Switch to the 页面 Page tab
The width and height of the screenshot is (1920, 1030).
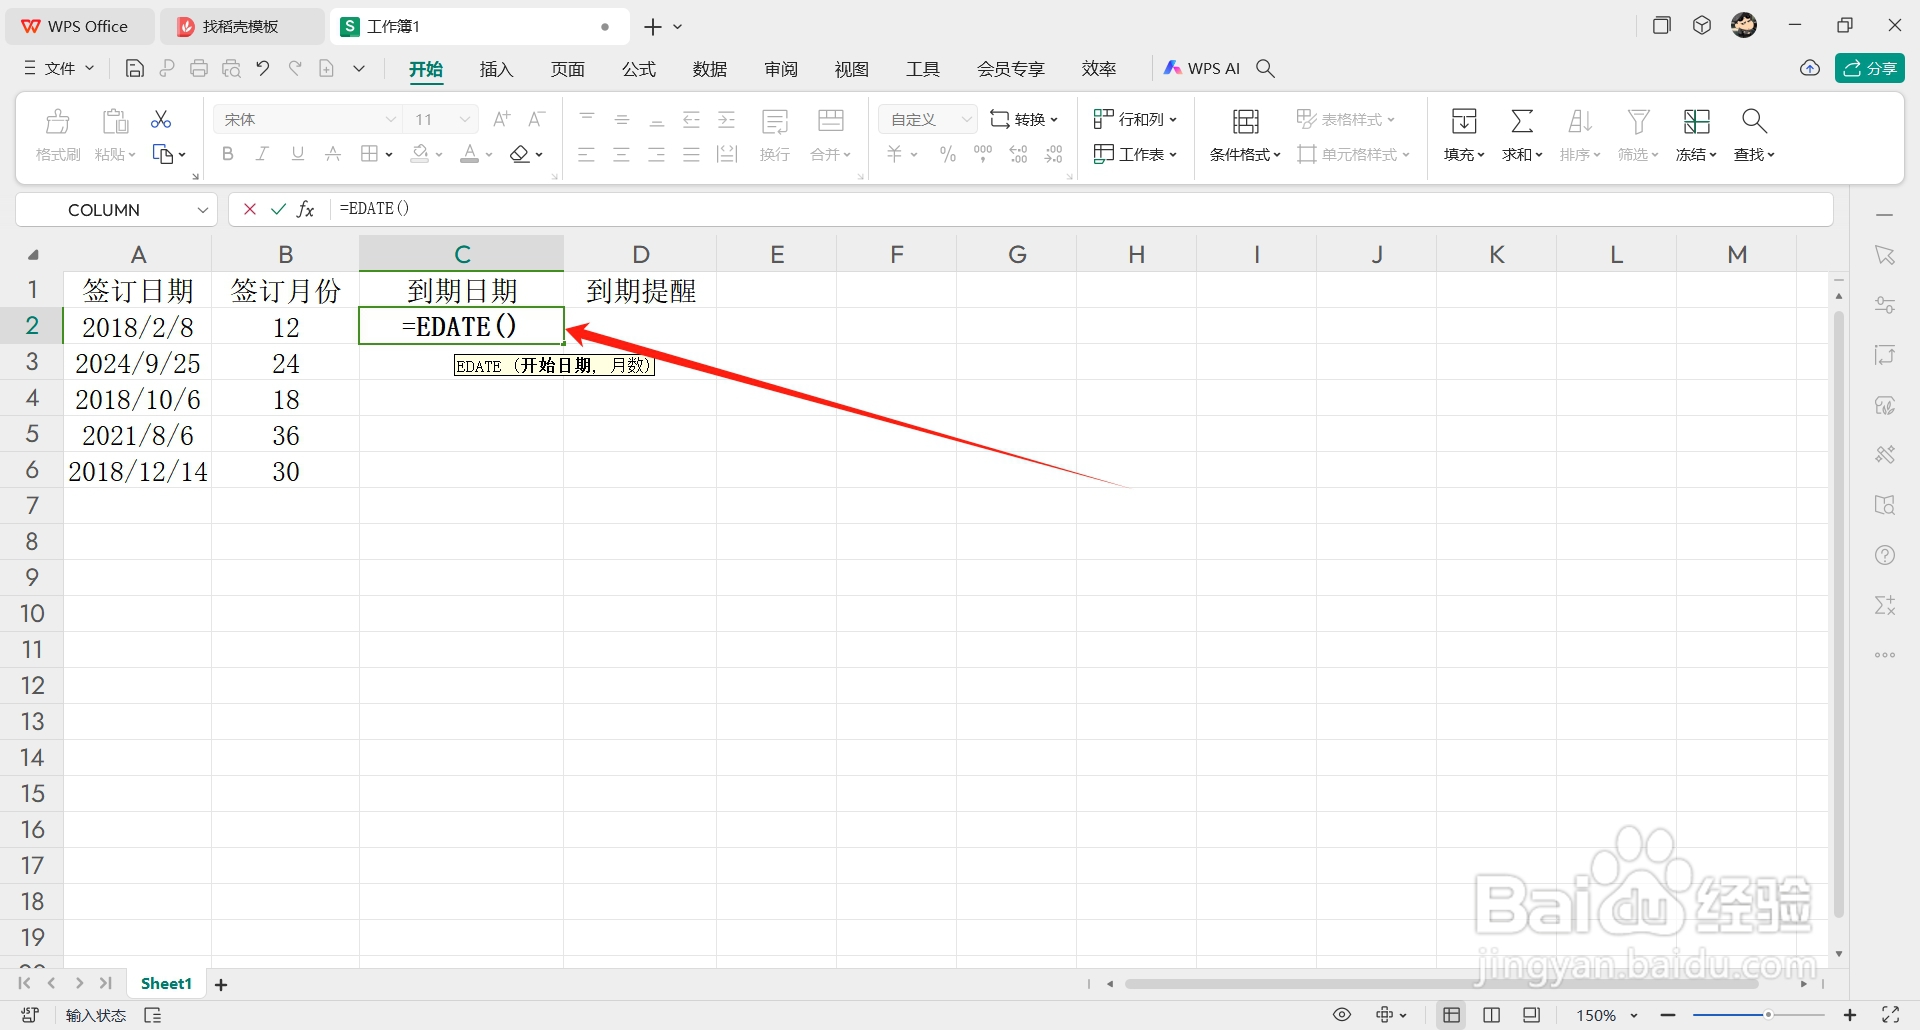pos(567,68)
